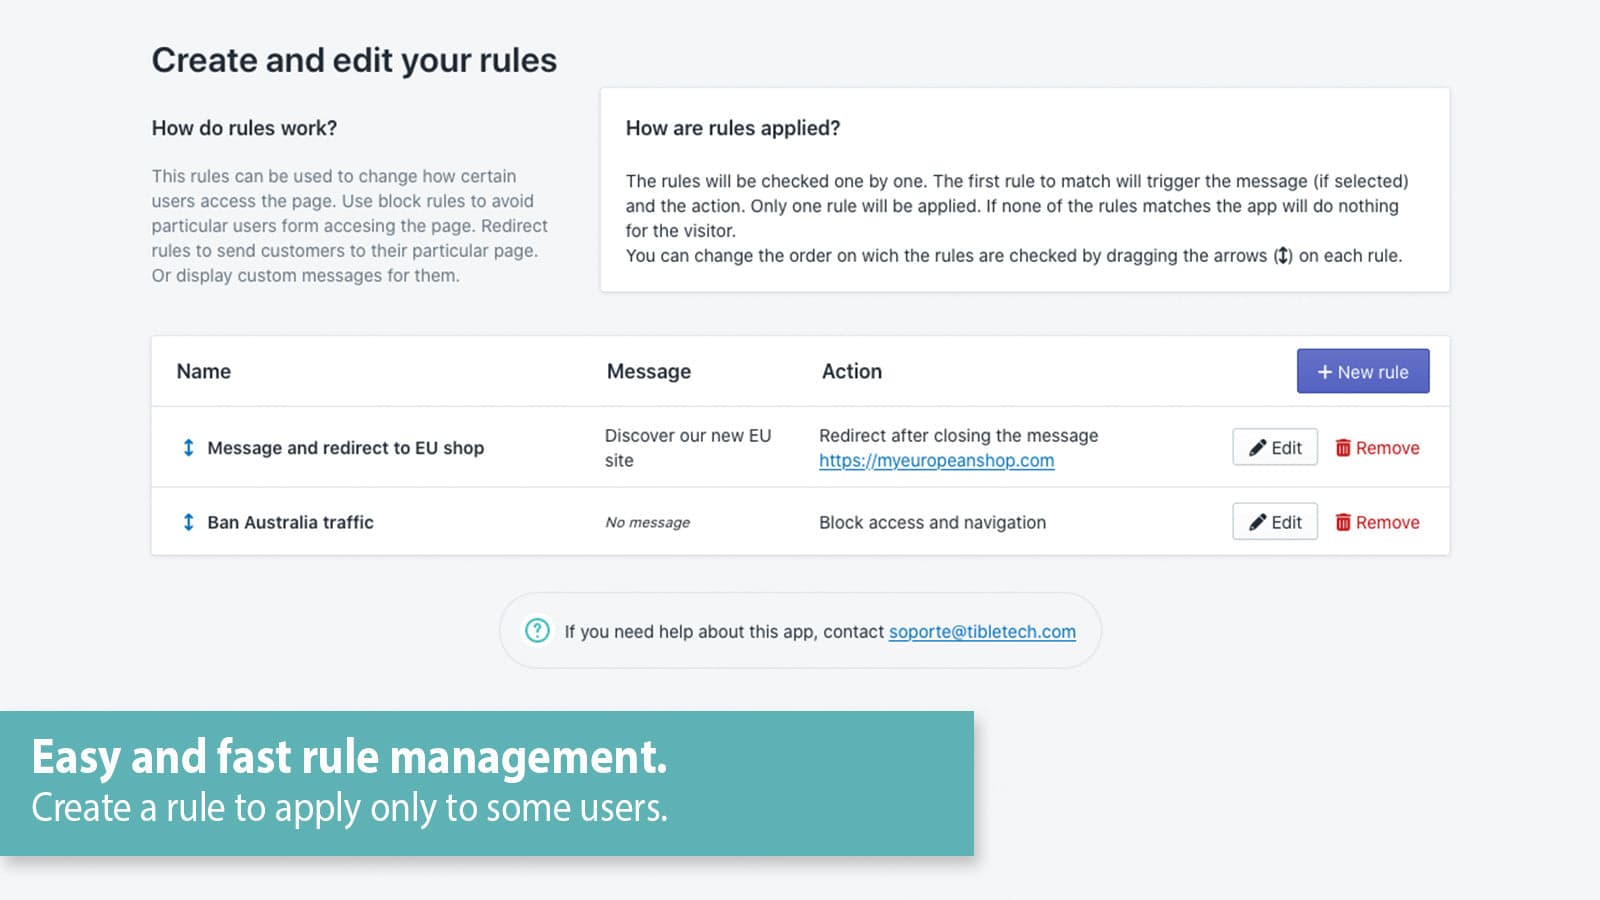Edit the Ban Australia traffic rule
The width and height of the screenshot is (1600, 900).
click(x=1274, y=521)
